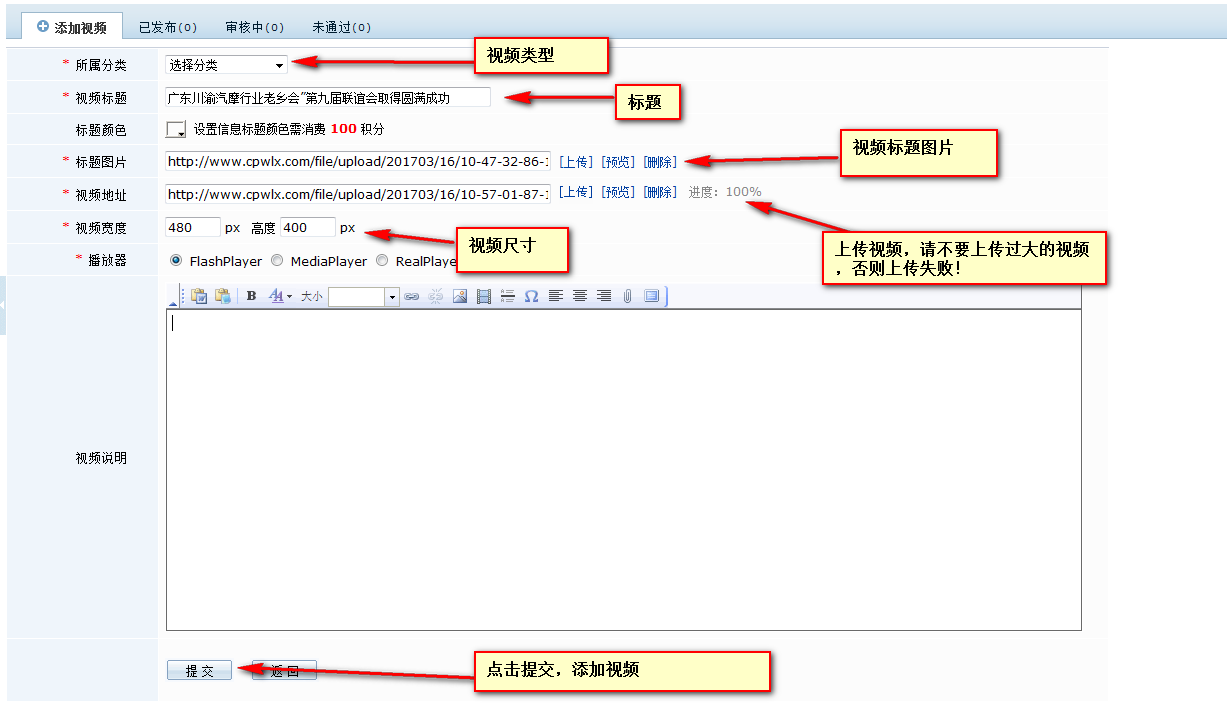Switch to the 已发布(0) tab

click(167, 27)
